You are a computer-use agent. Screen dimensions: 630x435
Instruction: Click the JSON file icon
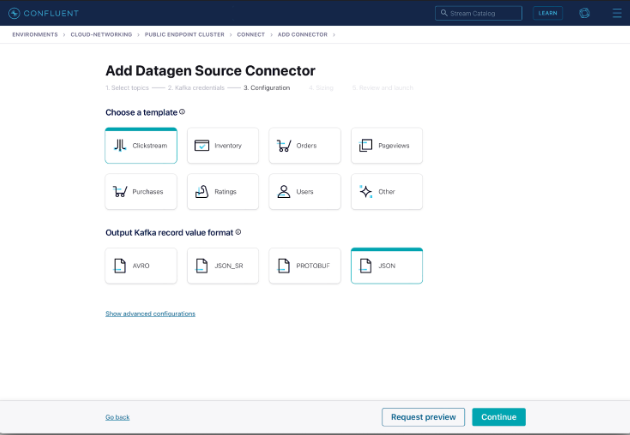366,265
